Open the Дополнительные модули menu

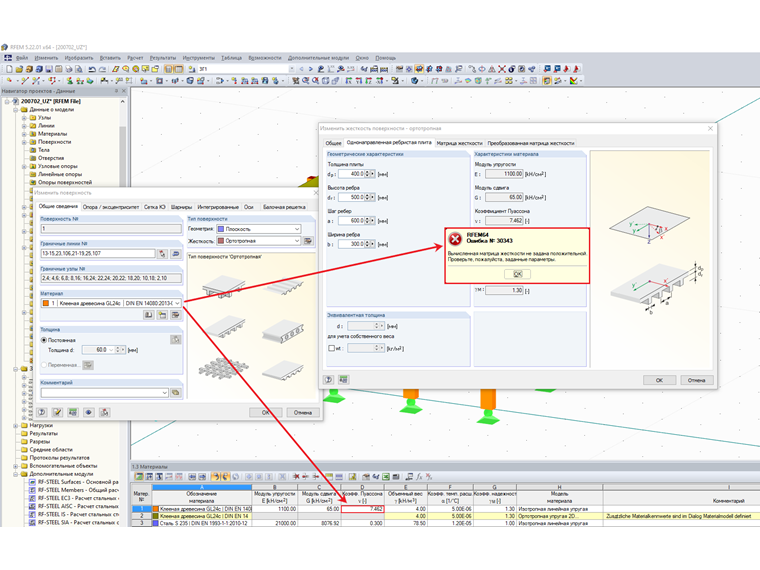click(318, 58)
